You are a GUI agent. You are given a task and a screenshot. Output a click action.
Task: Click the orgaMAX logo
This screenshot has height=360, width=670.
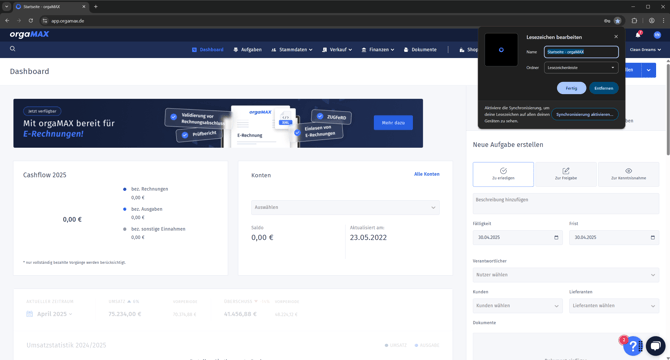coord(29,34)
